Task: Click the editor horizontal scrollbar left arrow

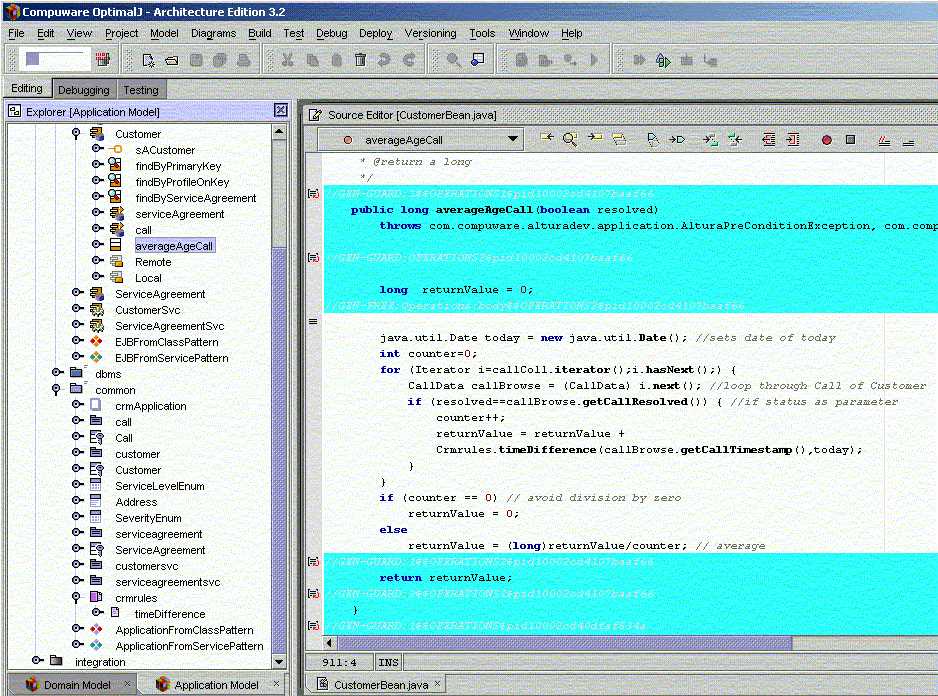Action: (329, 643)
